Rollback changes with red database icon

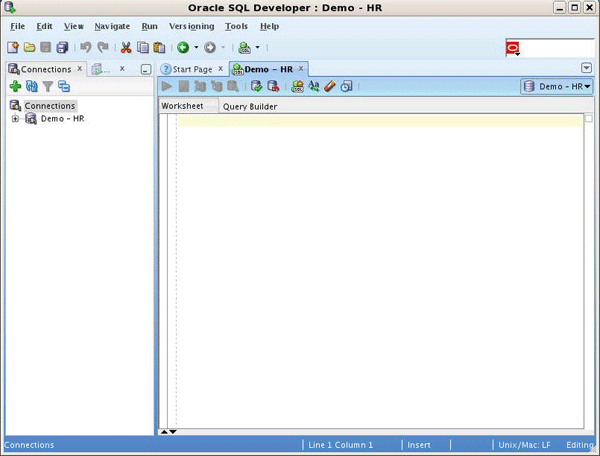tap(273, 86)
